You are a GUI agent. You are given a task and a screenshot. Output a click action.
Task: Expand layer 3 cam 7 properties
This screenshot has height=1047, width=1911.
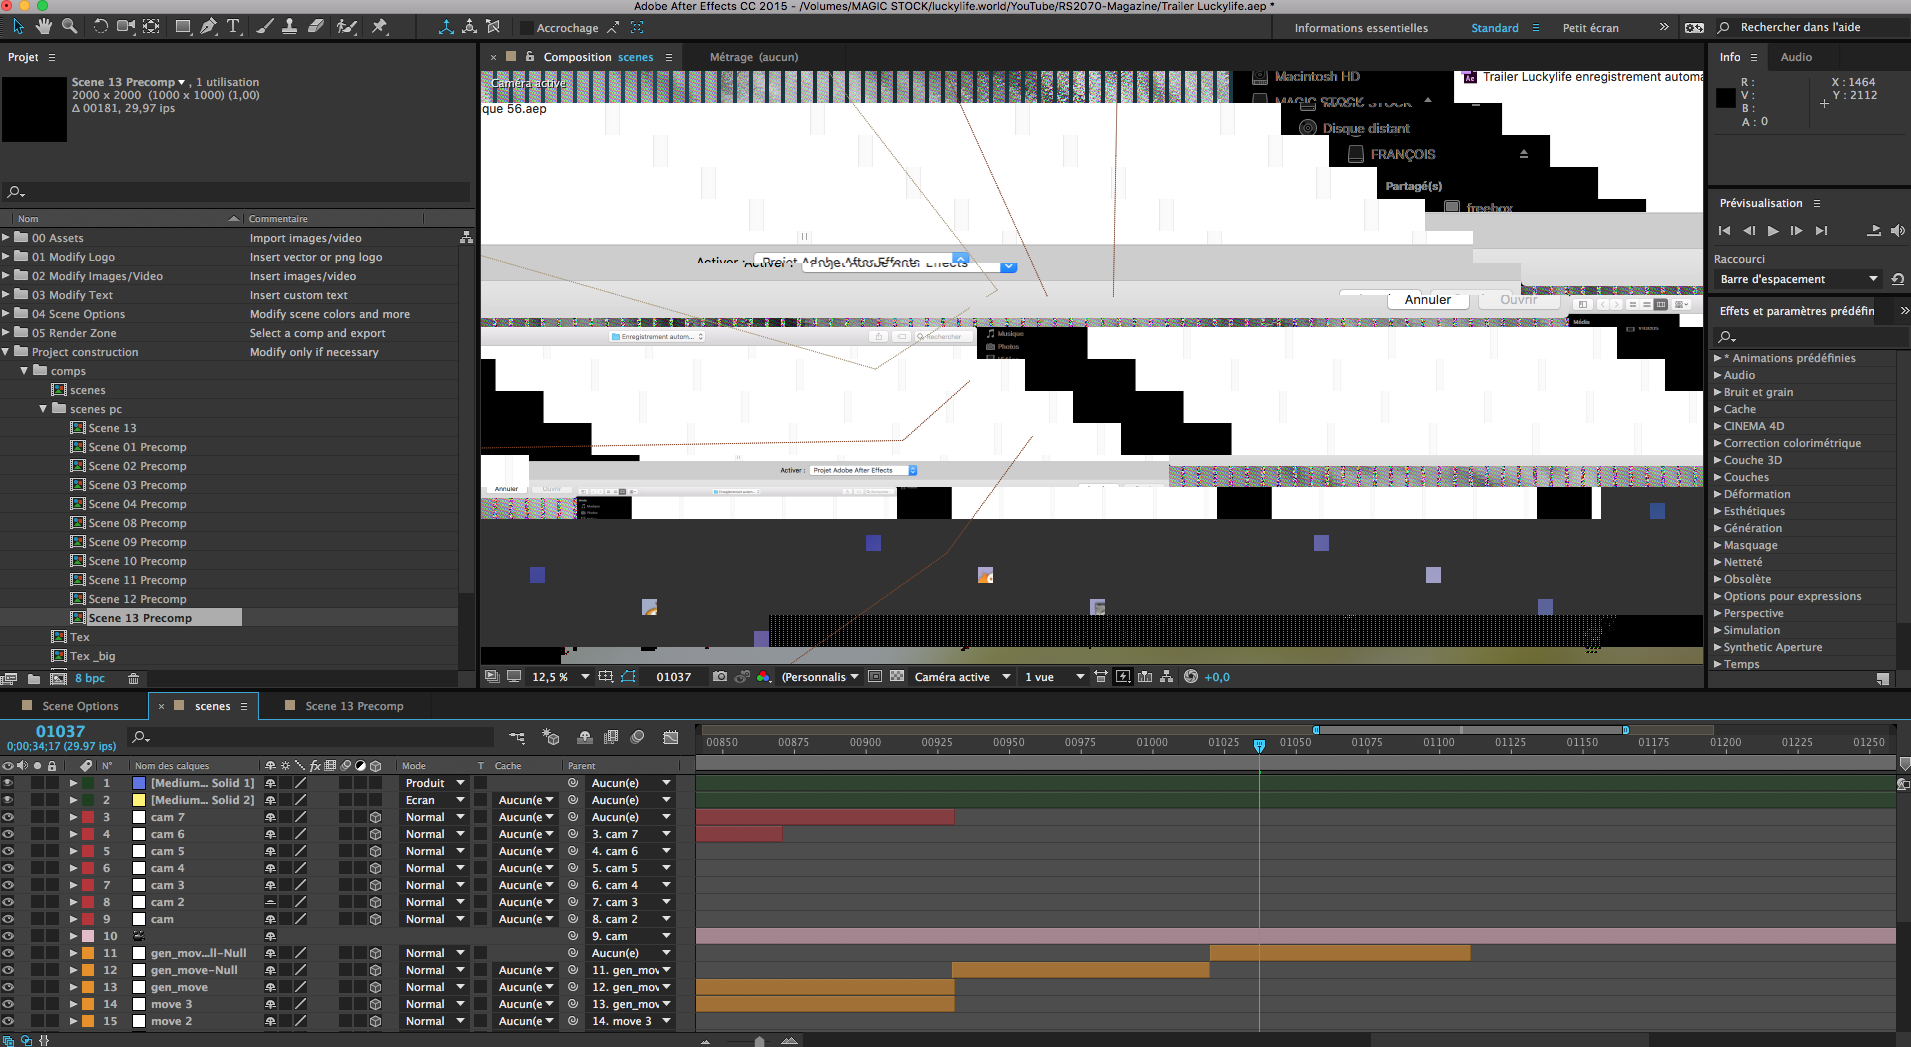[x=73, y=817]
